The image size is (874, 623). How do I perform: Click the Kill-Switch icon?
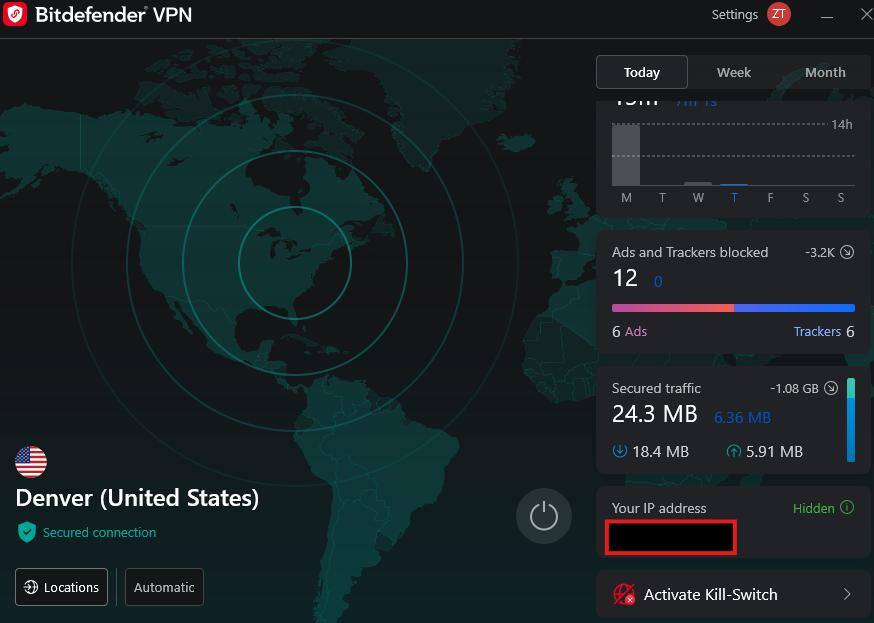pos(624,594)
